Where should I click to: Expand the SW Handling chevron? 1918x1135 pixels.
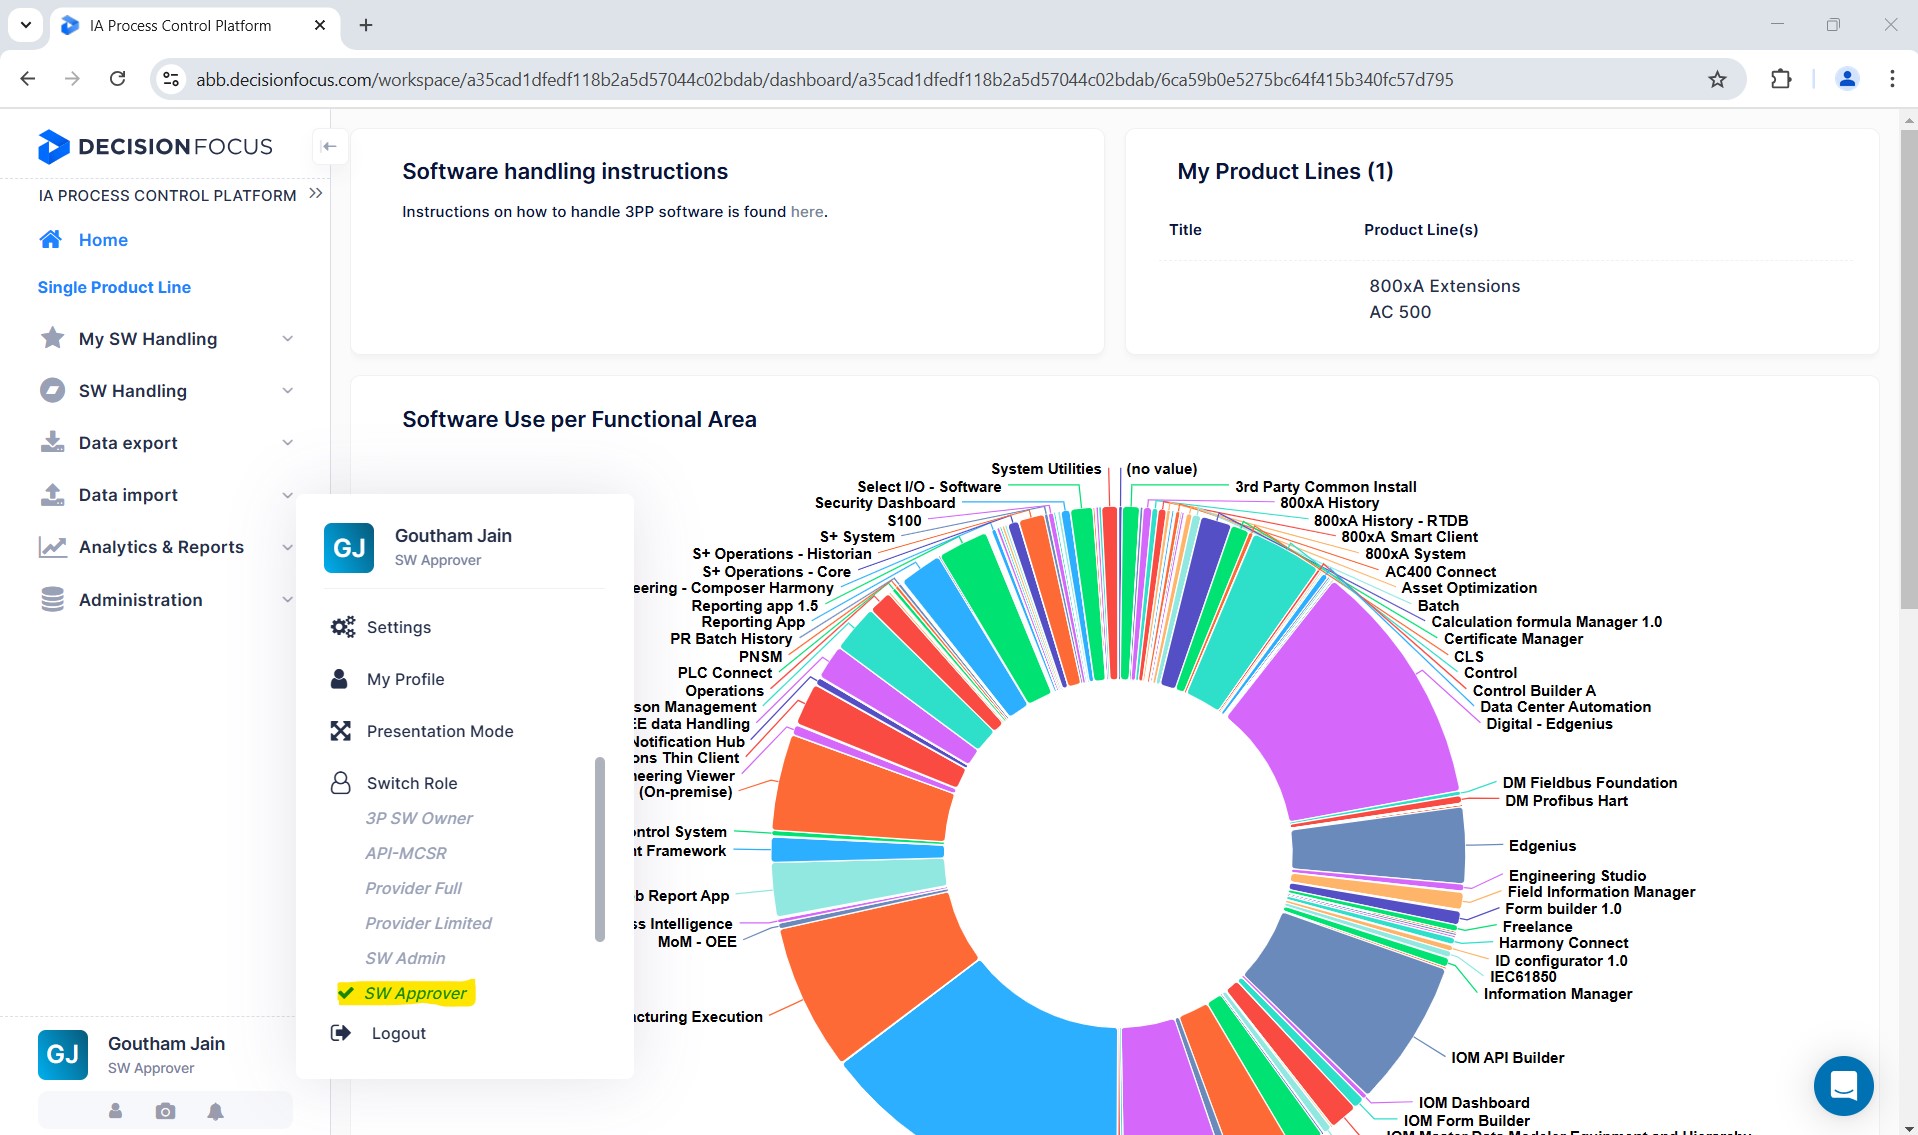[288, 391]
